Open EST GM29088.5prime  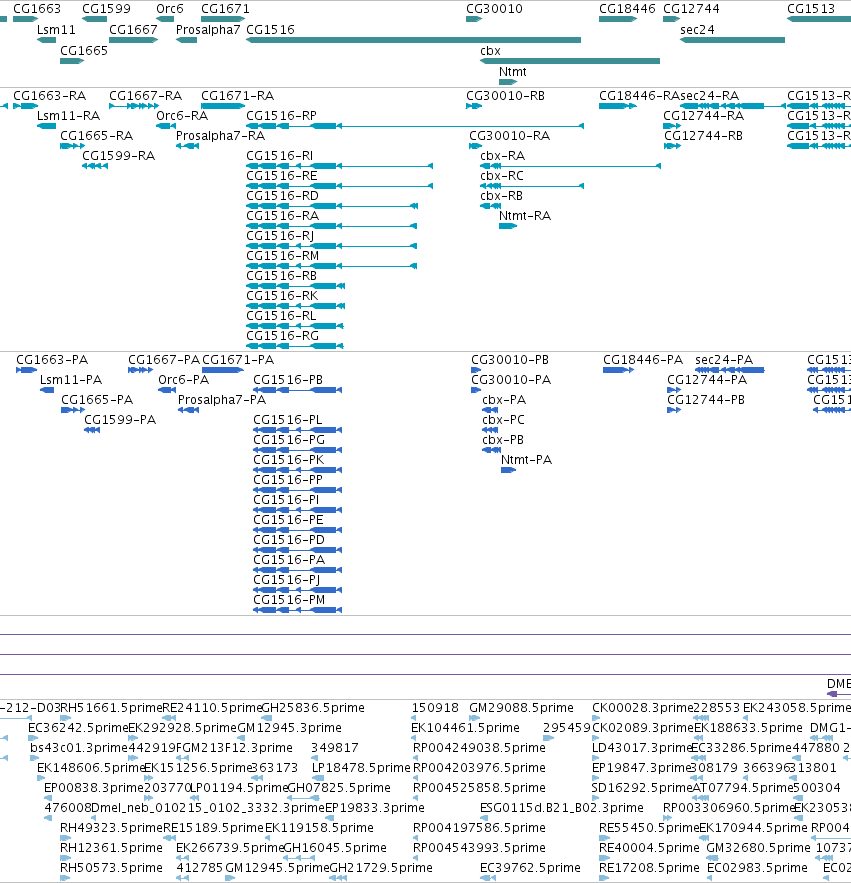pos(474,718)
